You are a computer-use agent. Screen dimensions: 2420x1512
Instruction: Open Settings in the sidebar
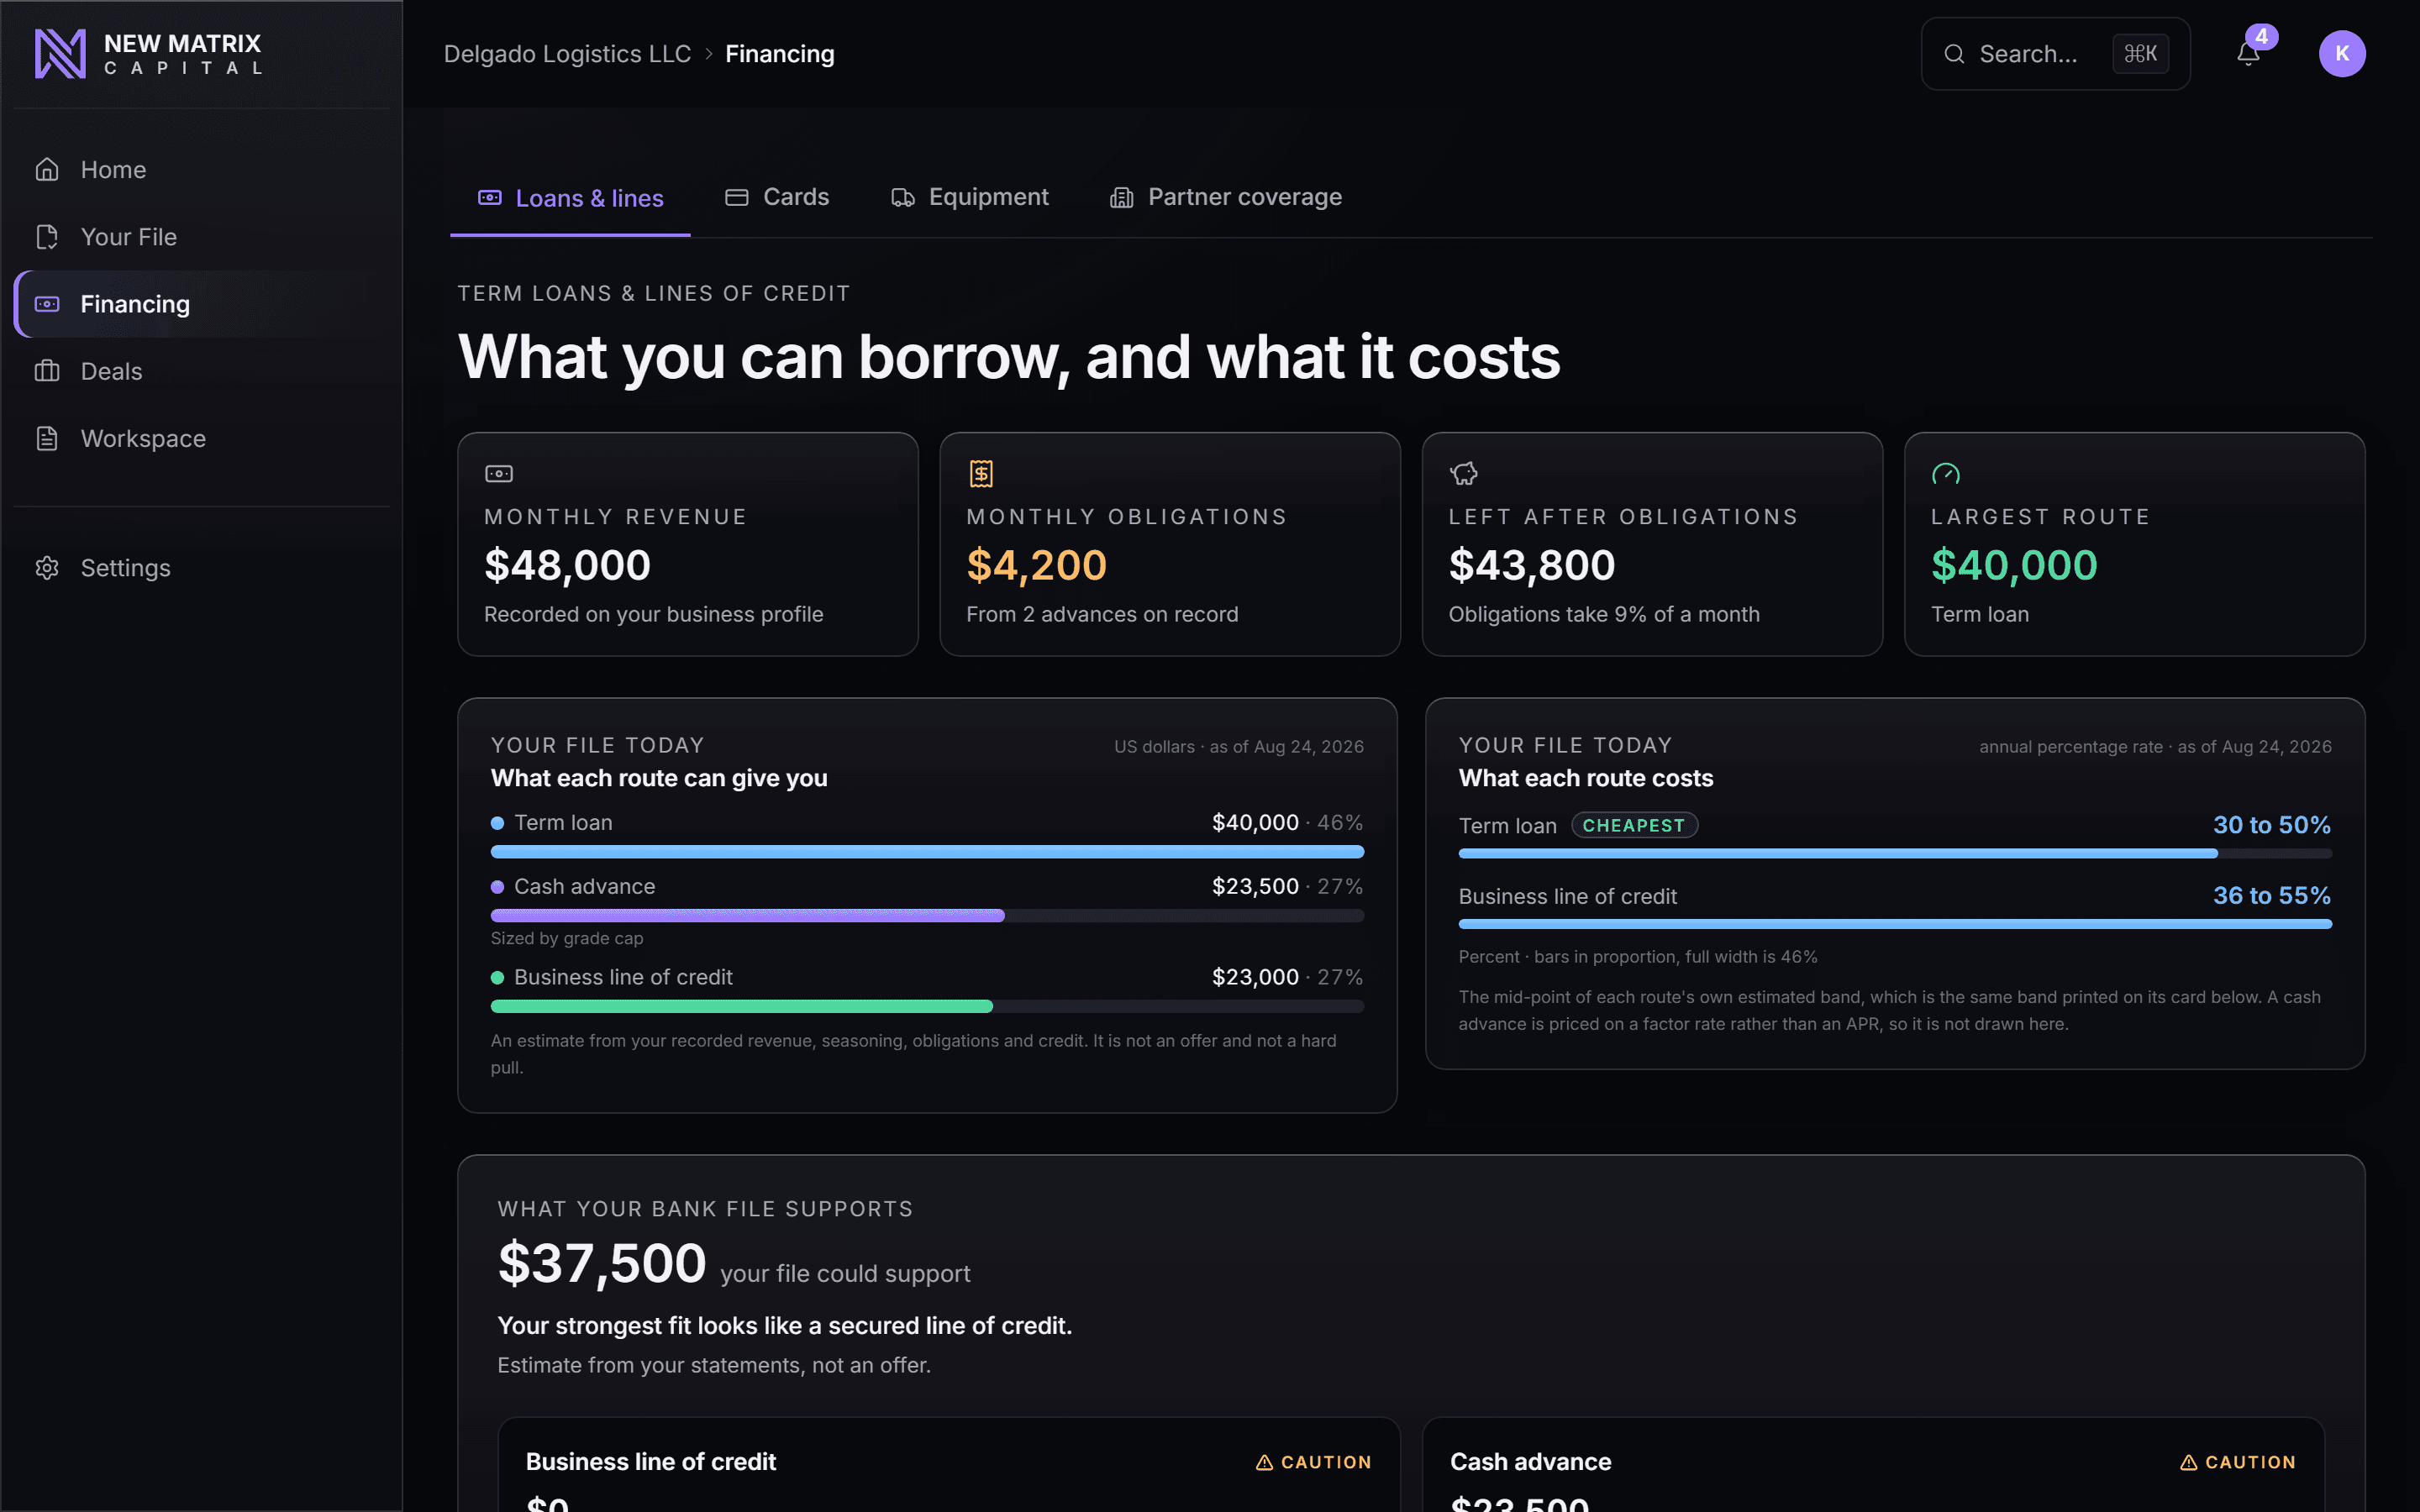pyautogui.click(x=202, y=568)
